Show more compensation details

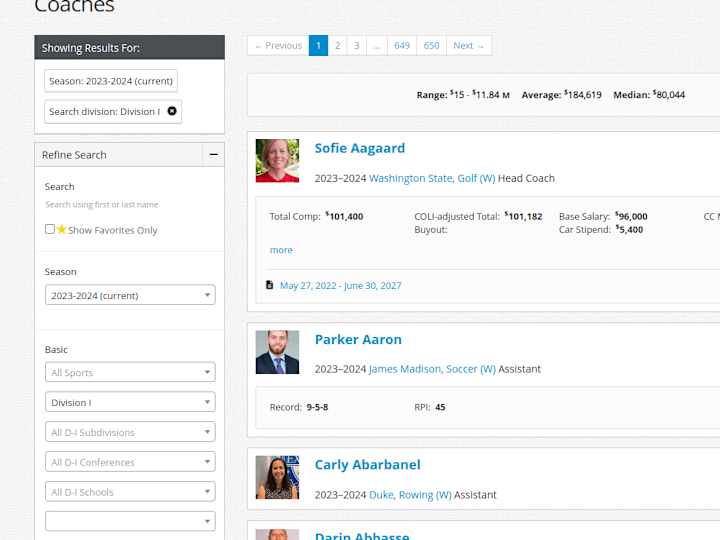point(281,250)
